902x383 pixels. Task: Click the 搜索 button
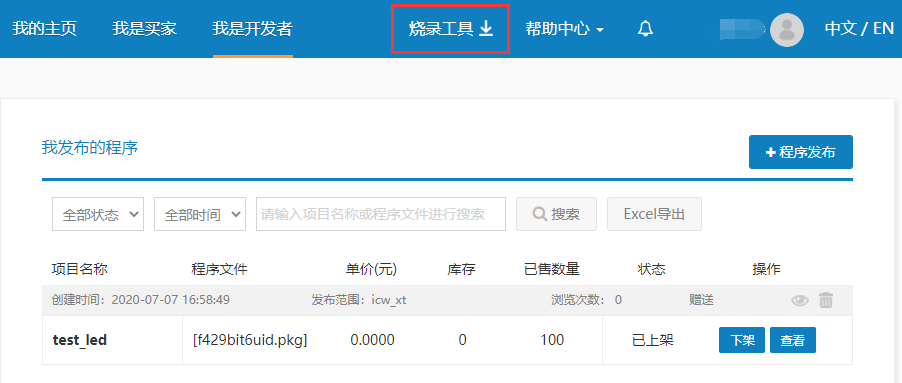556,215
